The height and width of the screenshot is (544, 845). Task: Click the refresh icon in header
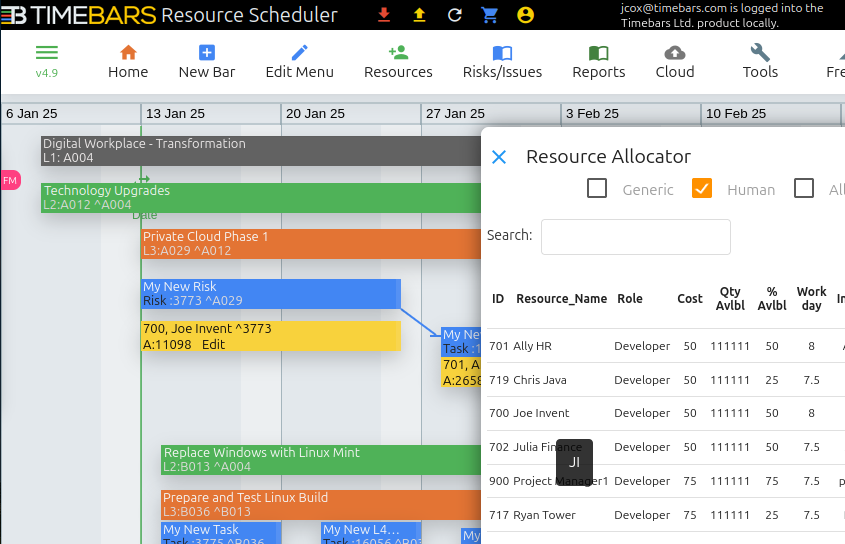455,15
